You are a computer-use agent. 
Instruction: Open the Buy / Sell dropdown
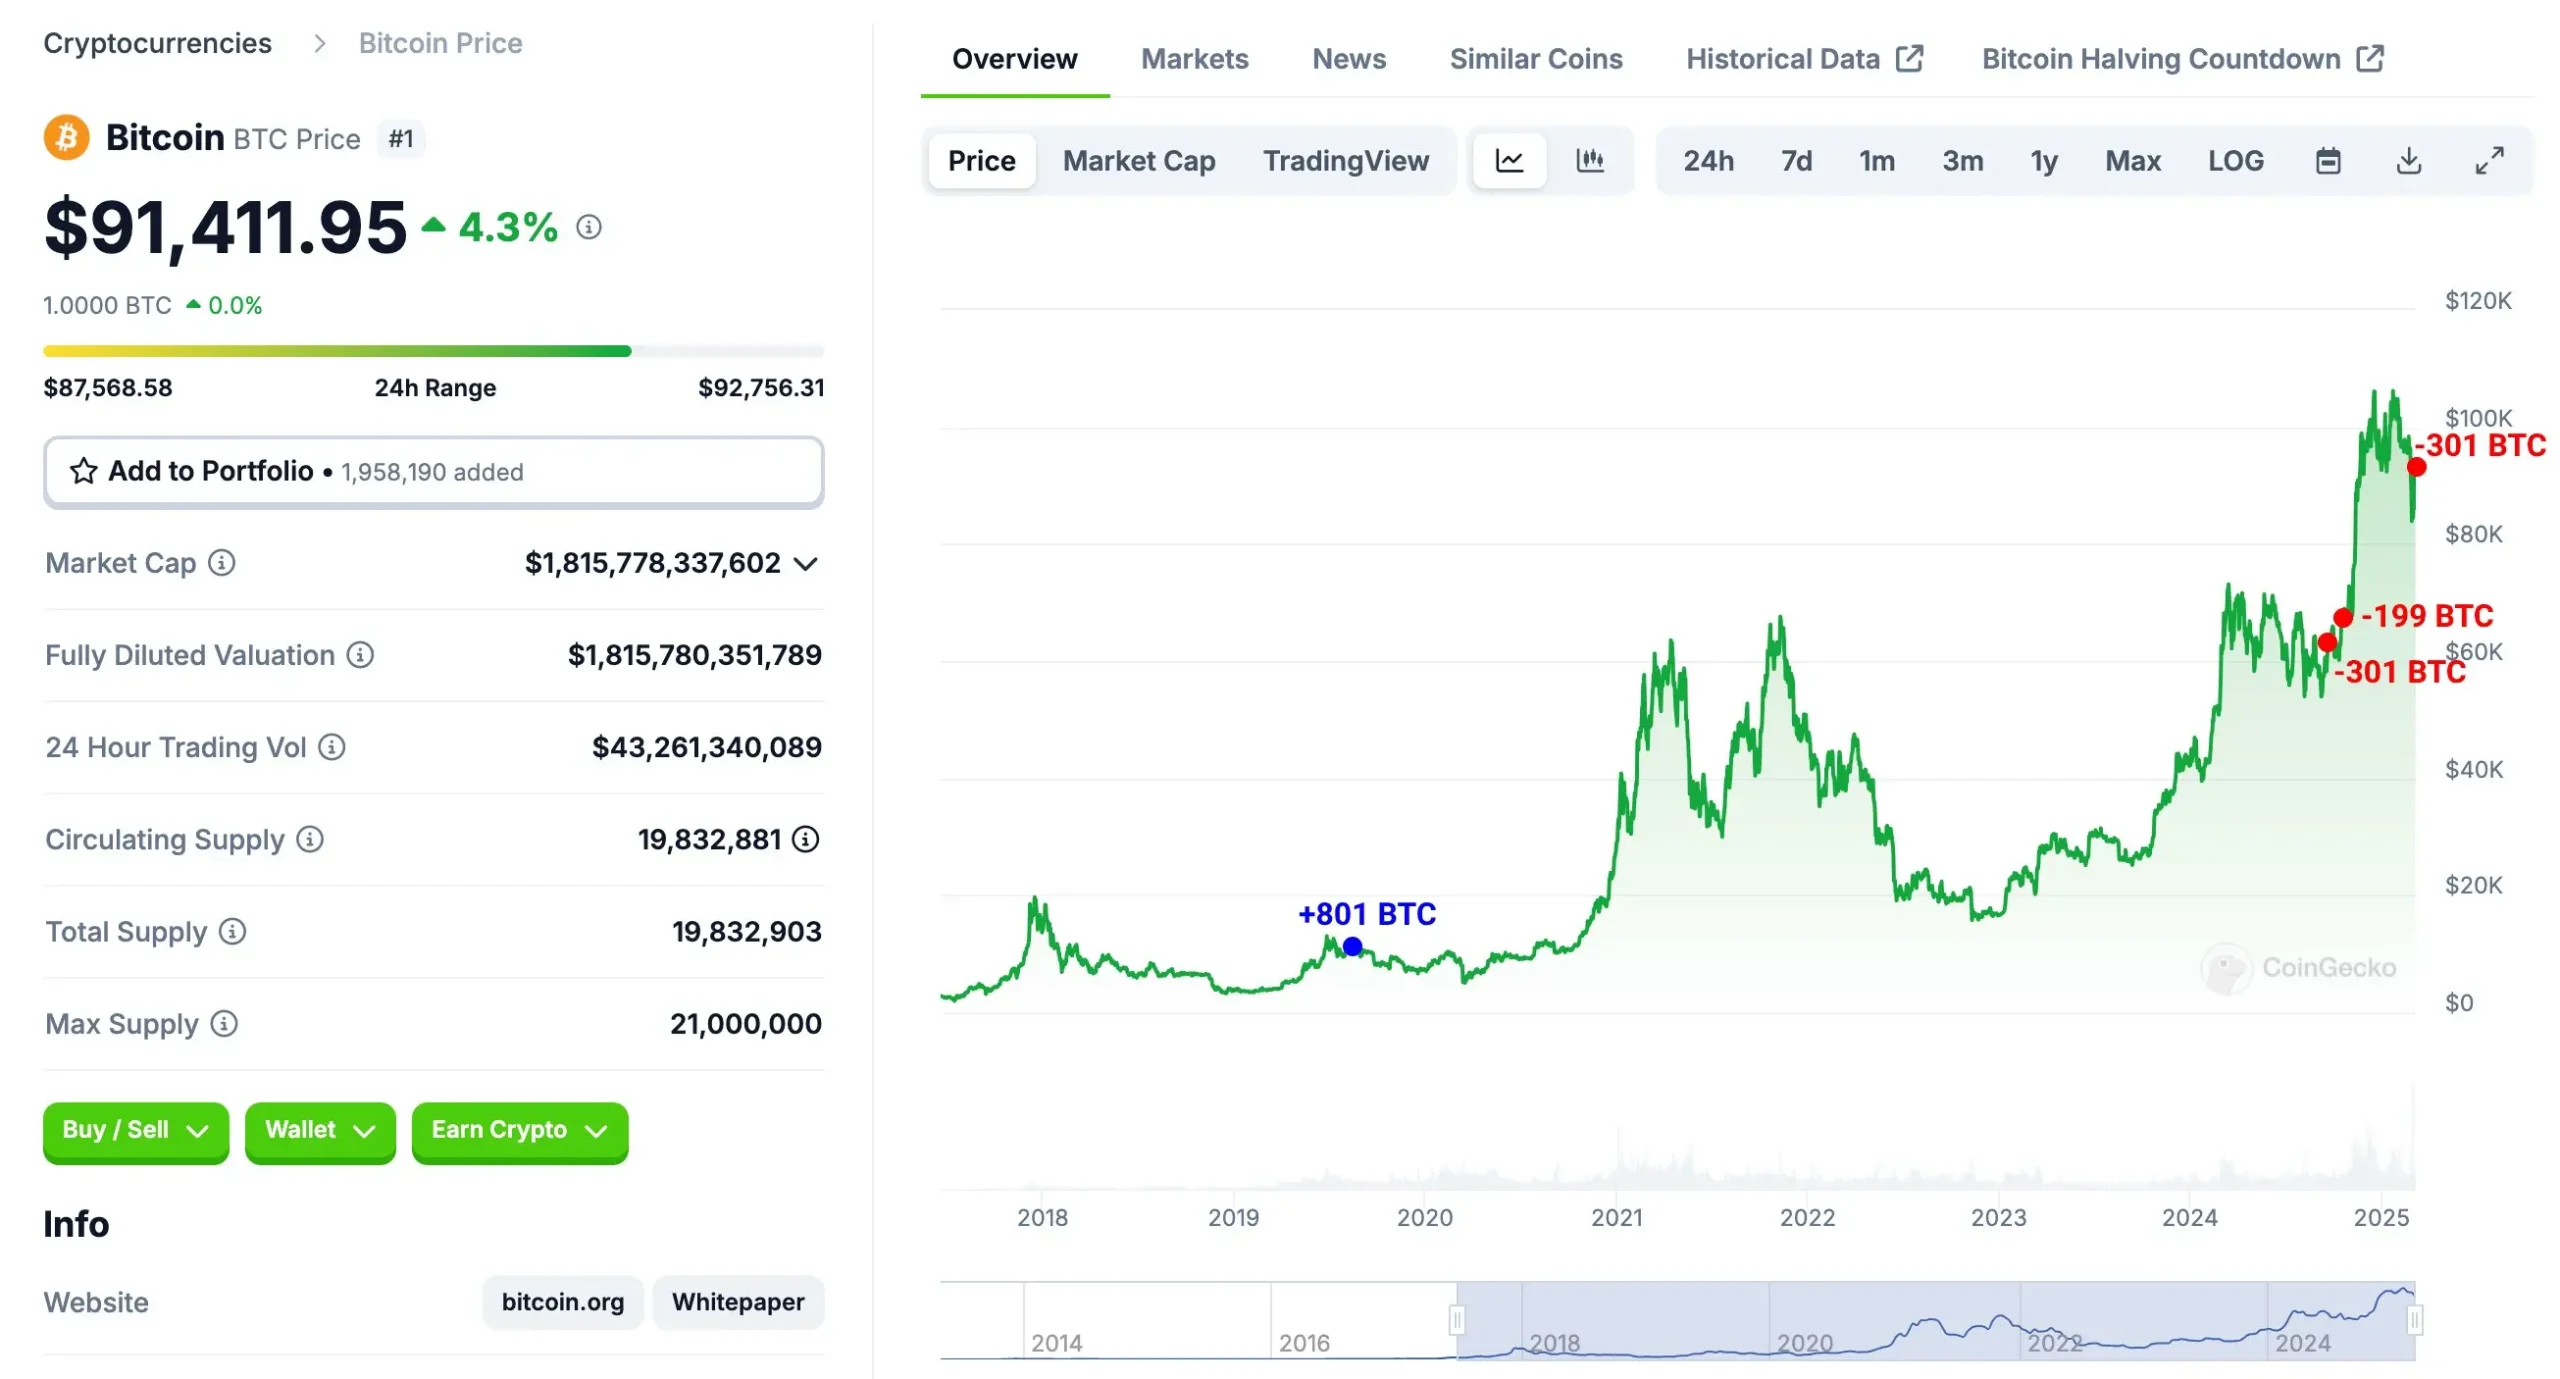coord(135,1131)
